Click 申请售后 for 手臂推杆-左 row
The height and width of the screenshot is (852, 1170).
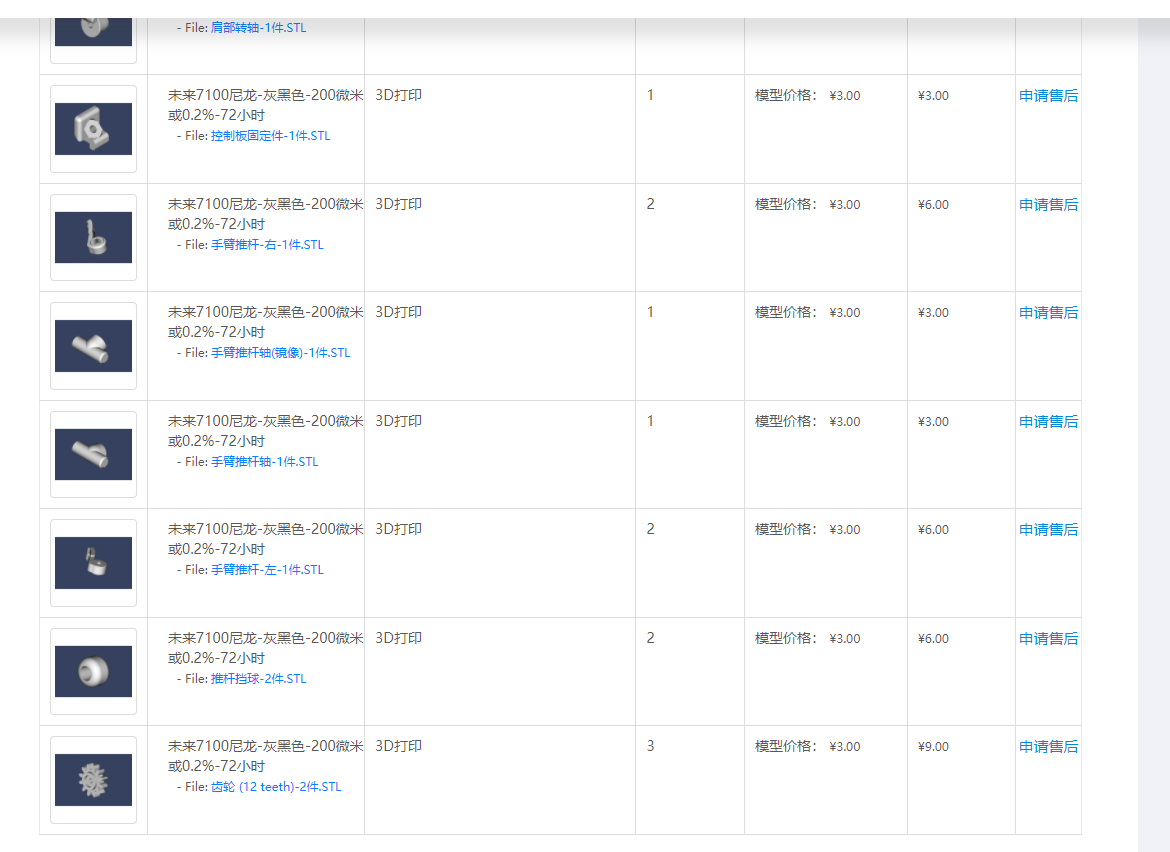pyautogui.click(x=1048, y=530)
